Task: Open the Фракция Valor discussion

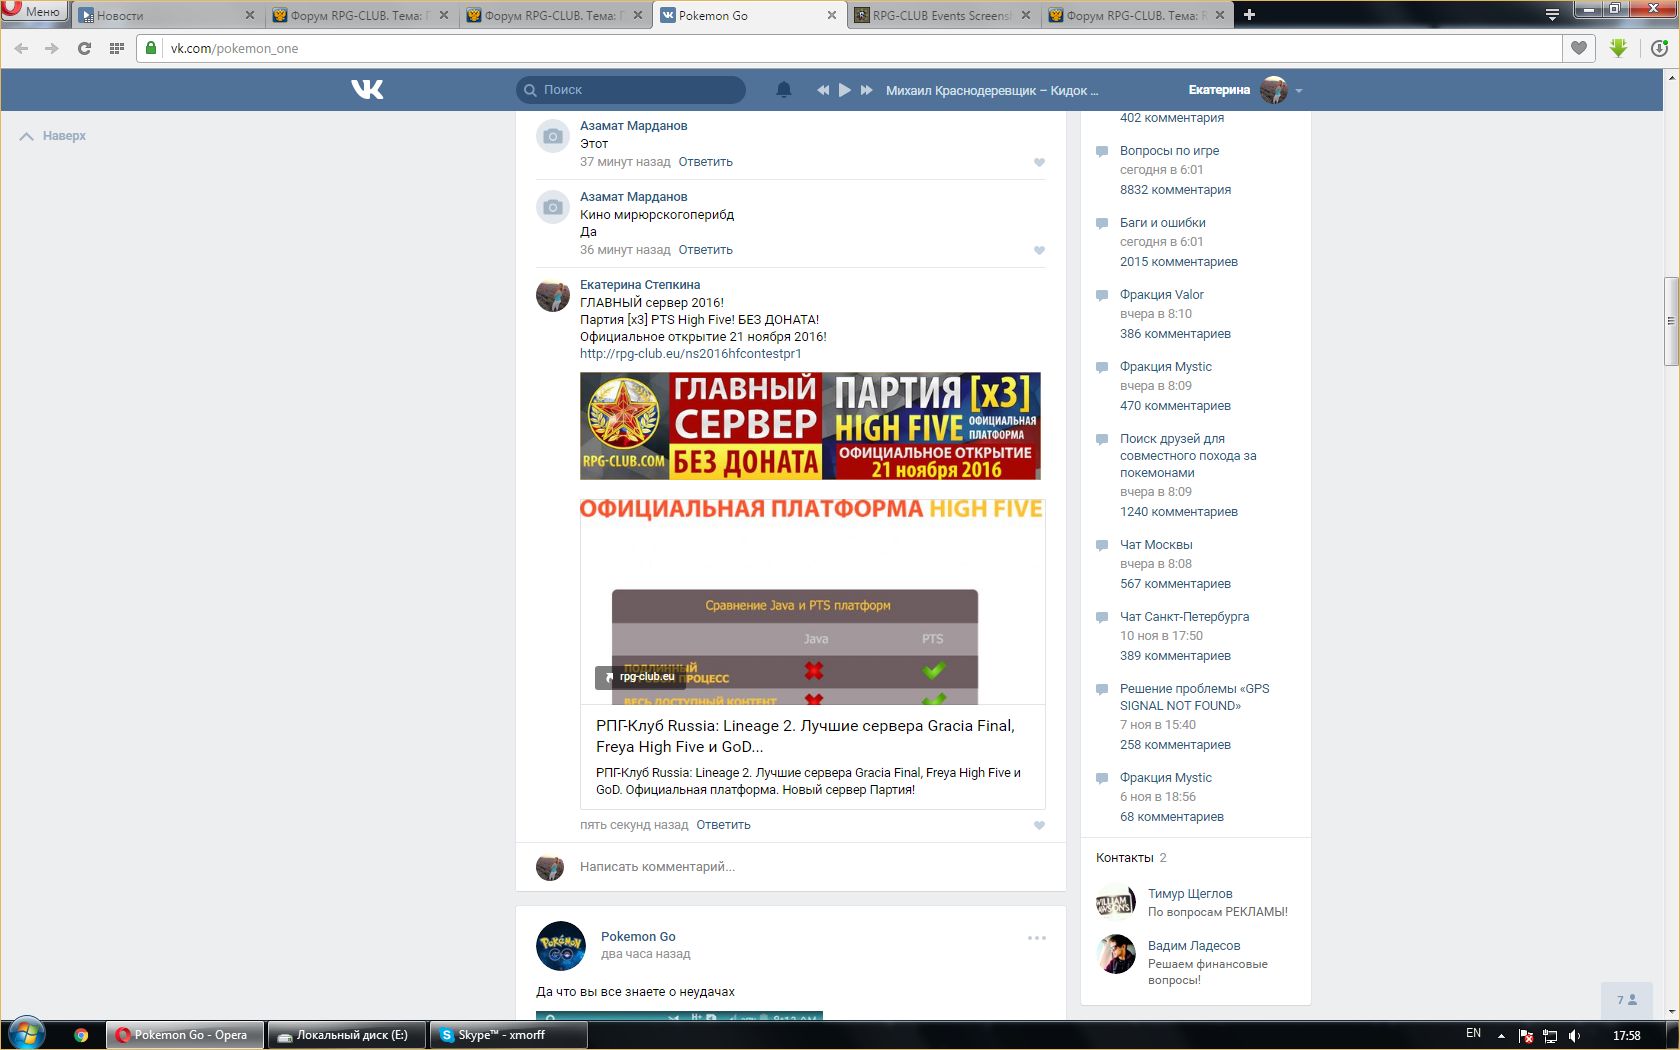Action: click(x=1161, y=295)
